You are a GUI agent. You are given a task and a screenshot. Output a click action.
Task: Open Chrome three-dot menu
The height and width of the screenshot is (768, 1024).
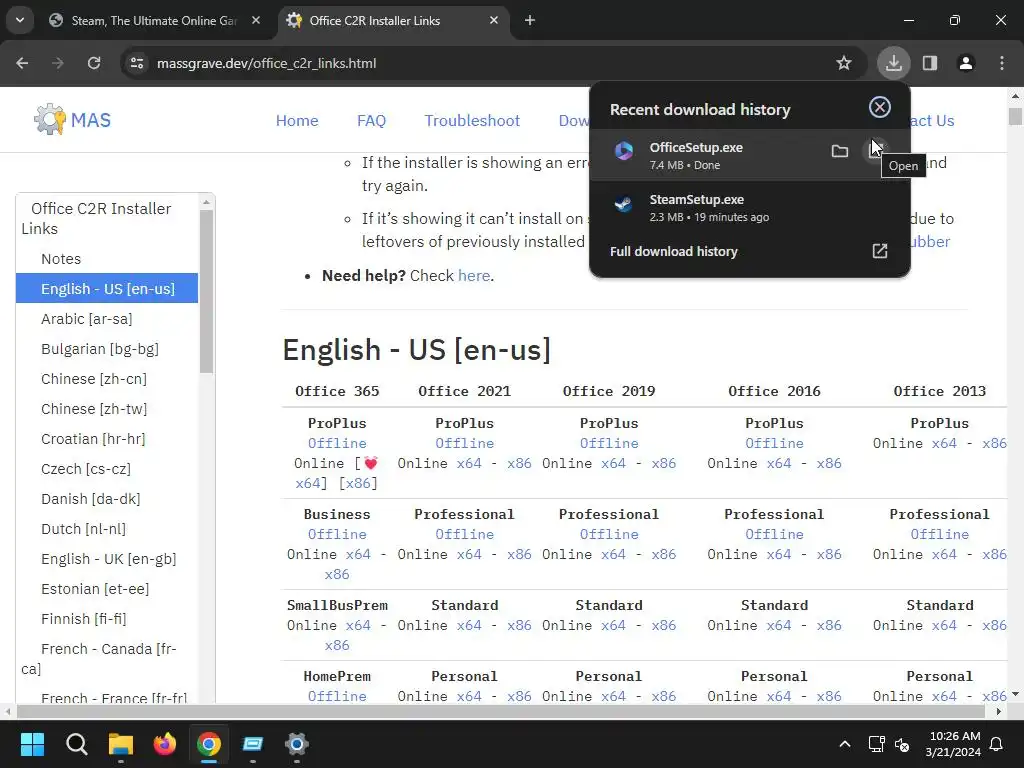[x=1002, y=63]
